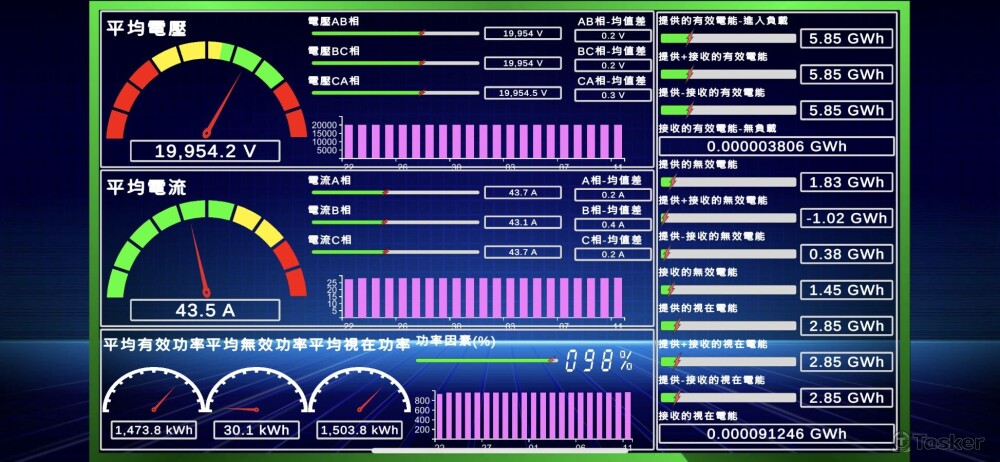Click the 098% power factor readout
The image size is (1000, 462).
(598, 361)
